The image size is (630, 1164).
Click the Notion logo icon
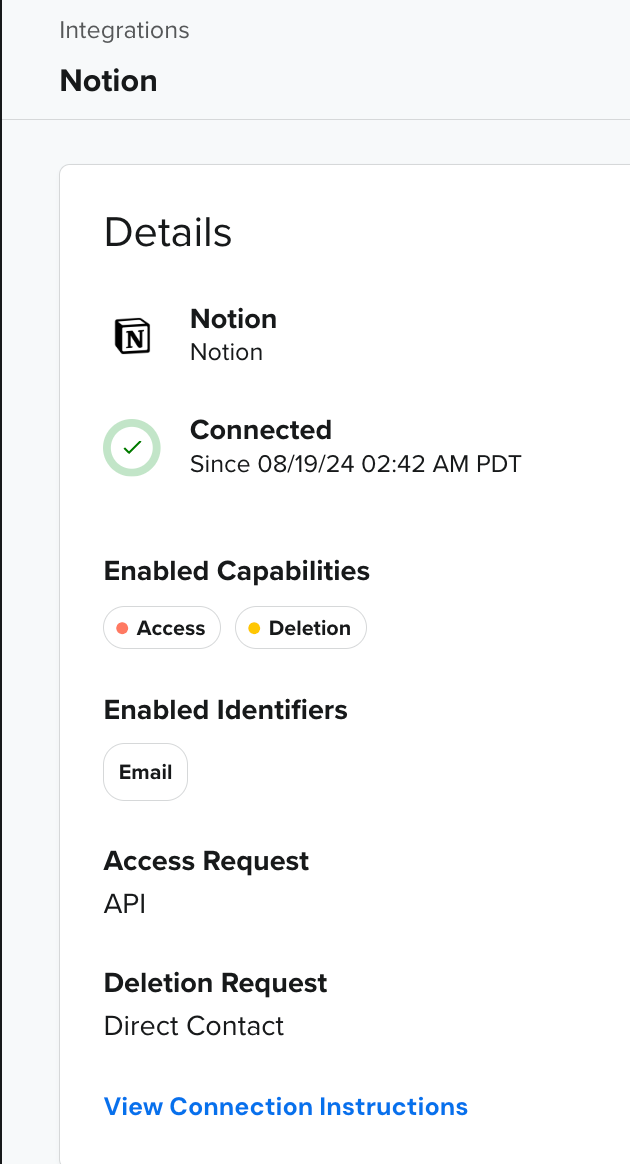pos(132,336)
